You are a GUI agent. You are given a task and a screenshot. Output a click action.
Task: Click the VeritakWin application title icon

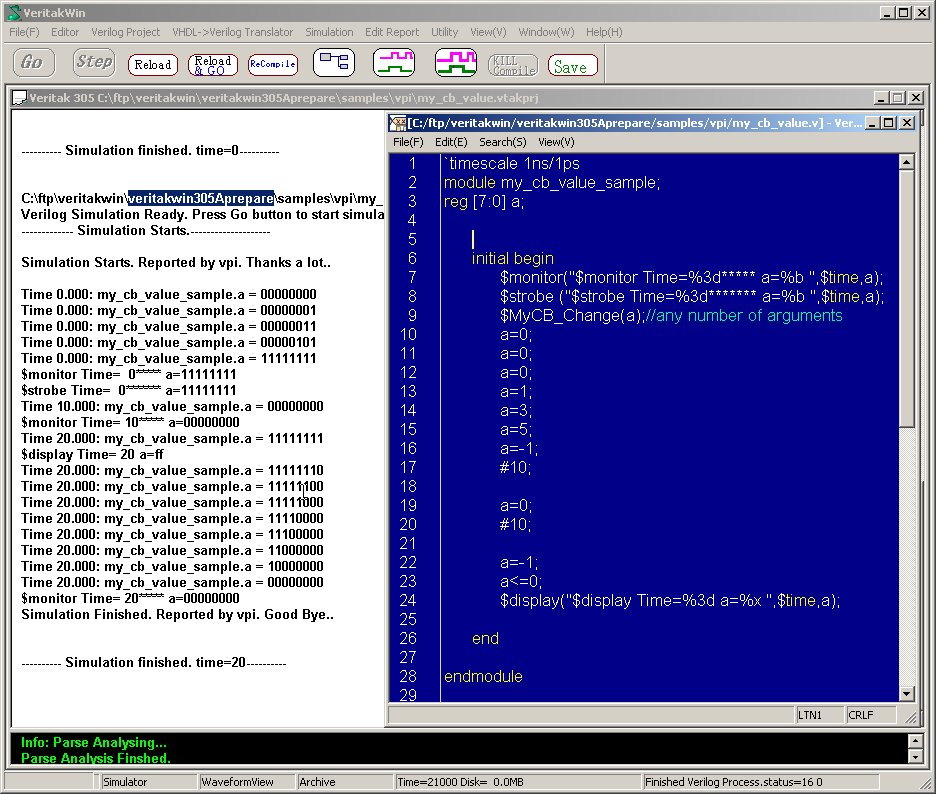point(14,13)
